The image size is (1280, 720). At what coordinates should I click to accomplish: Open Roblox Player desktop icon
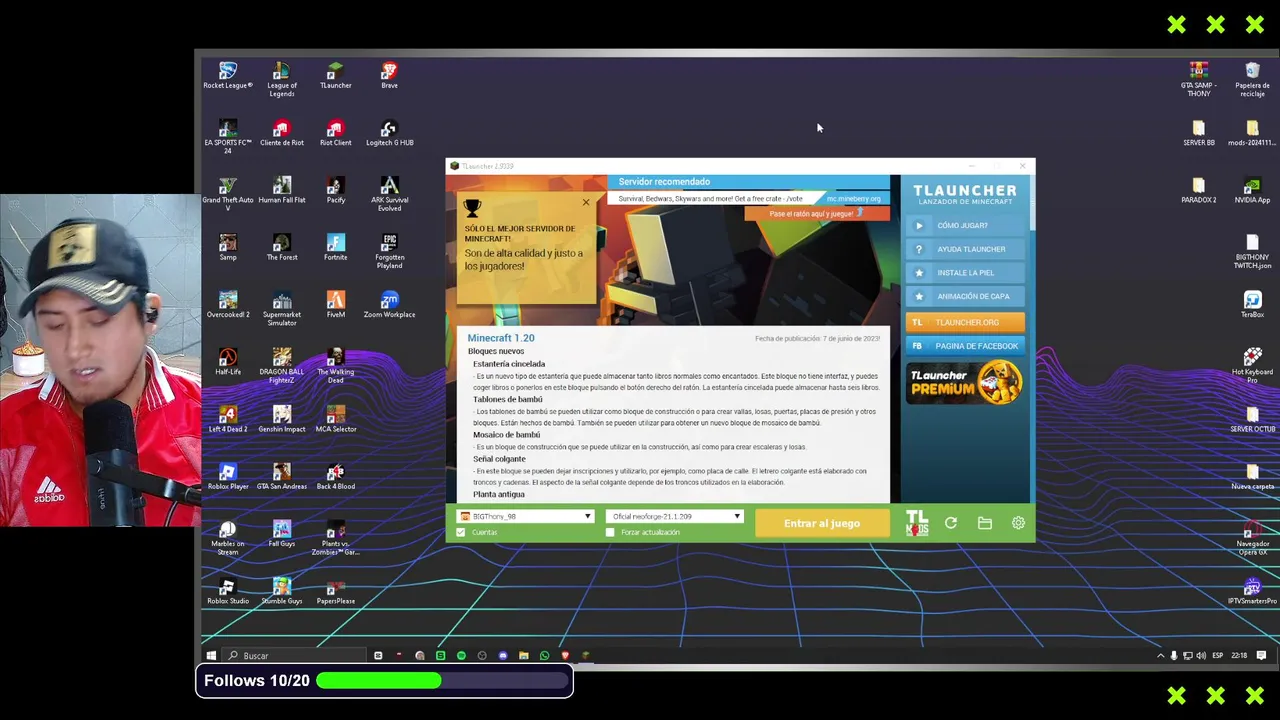point(228,476)
